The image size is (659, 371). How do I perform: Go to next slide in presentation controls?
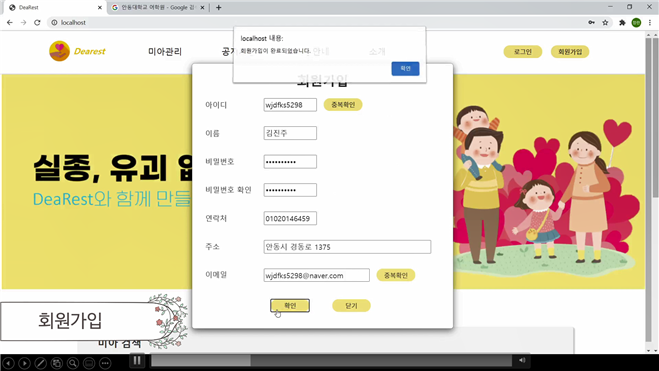point(24,363)
